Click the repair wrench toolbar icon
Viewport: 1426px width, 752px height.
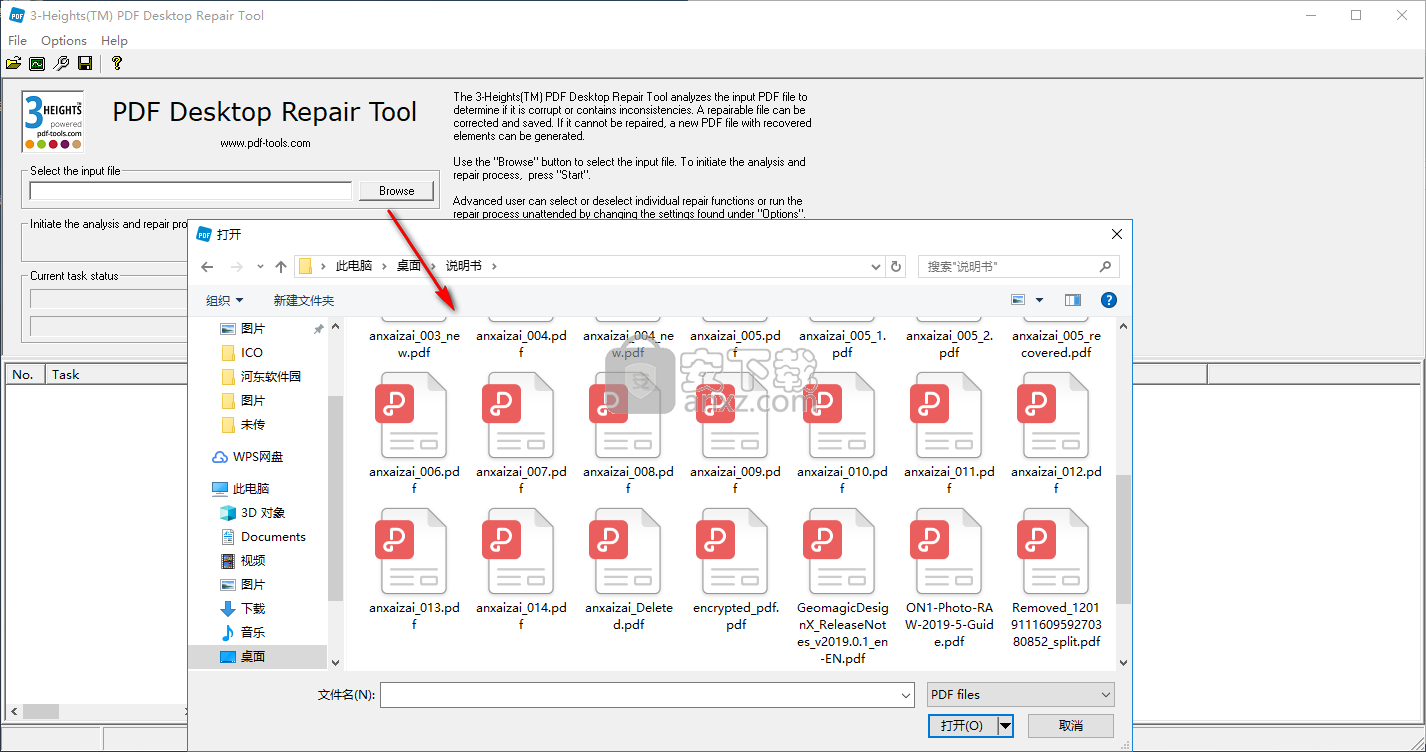[61, 63]
